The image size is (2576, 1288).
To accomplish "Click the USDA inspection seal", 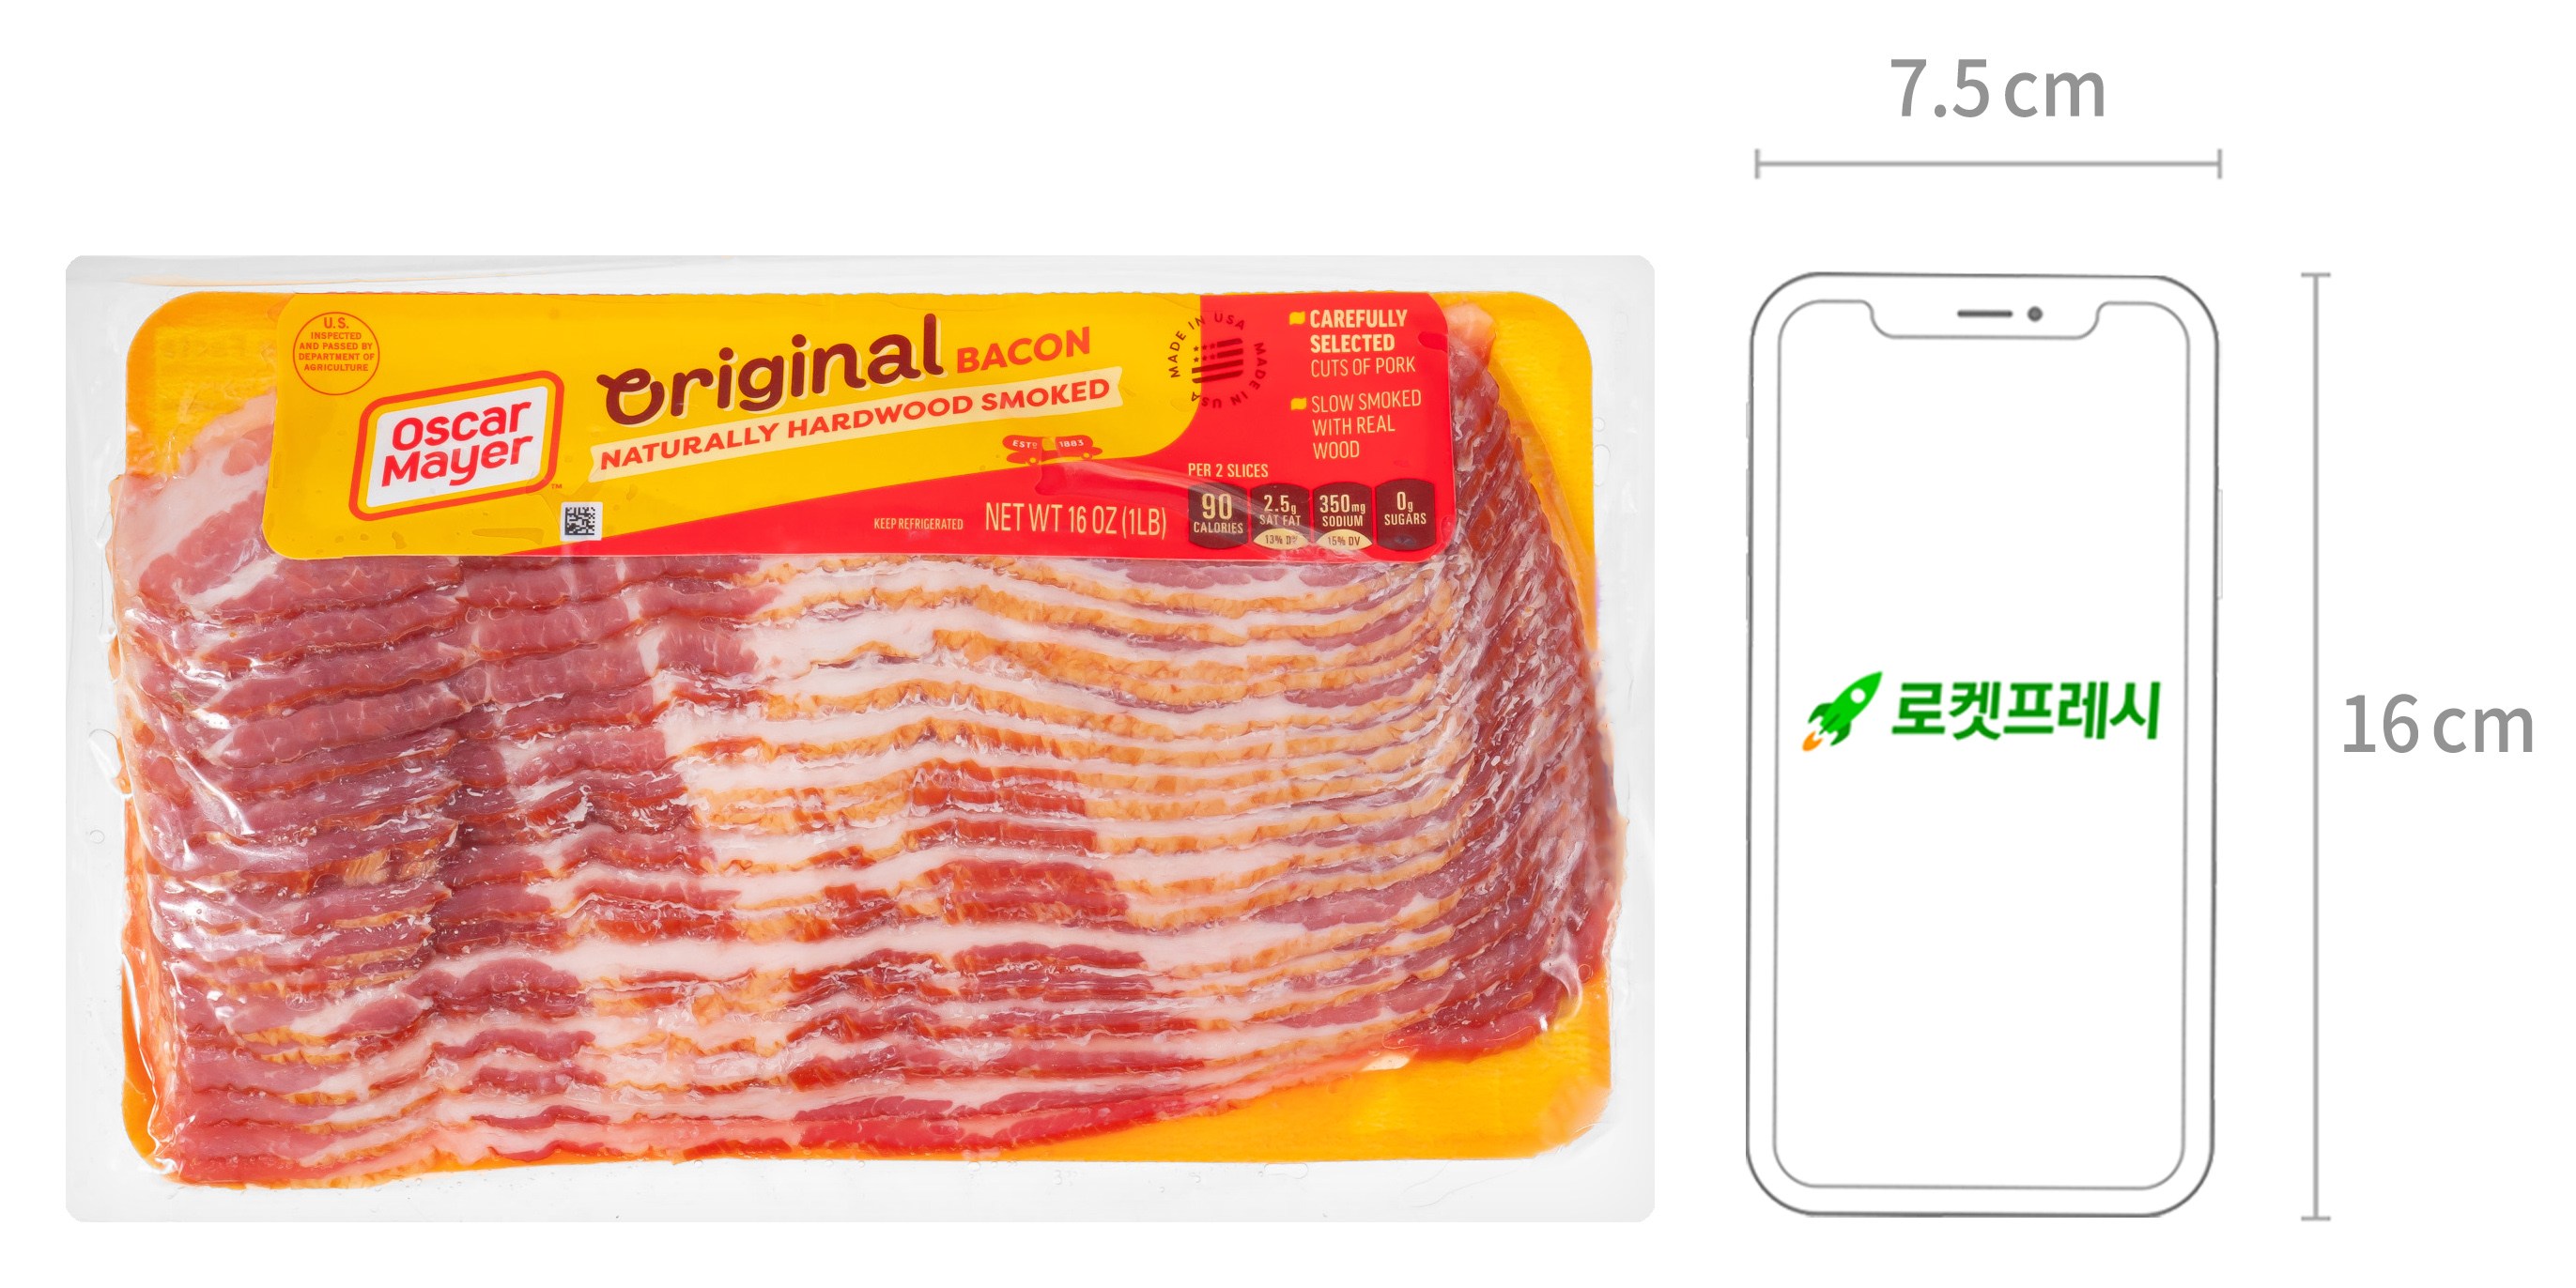I will pyautogui.click(x=336, y=347).
